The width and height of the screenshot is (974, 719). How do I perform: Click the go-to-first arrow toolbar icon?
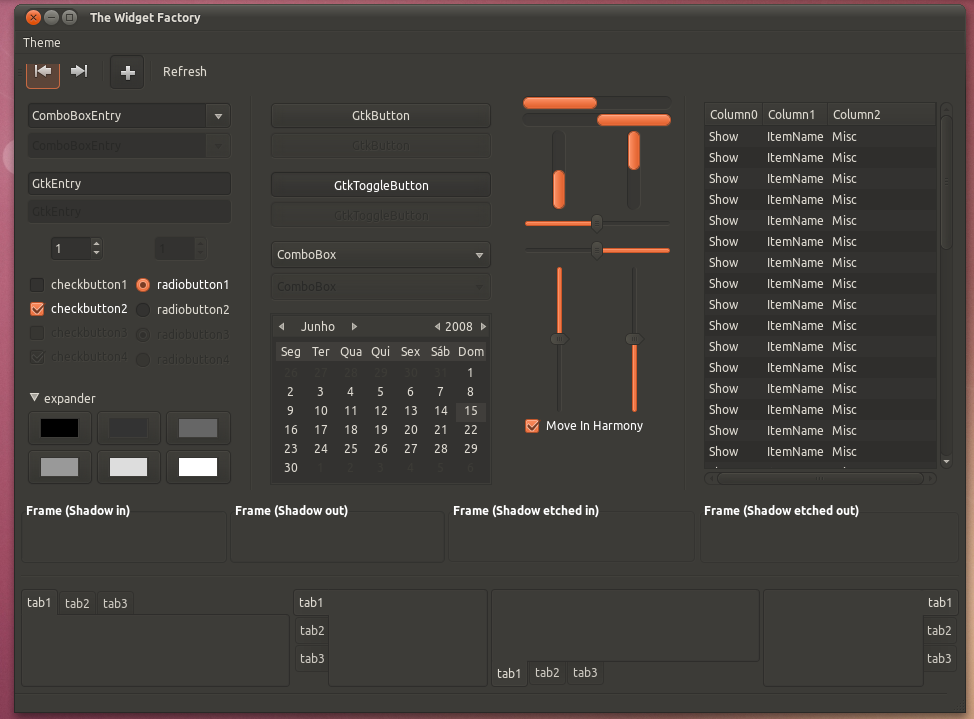pos(43,71)
